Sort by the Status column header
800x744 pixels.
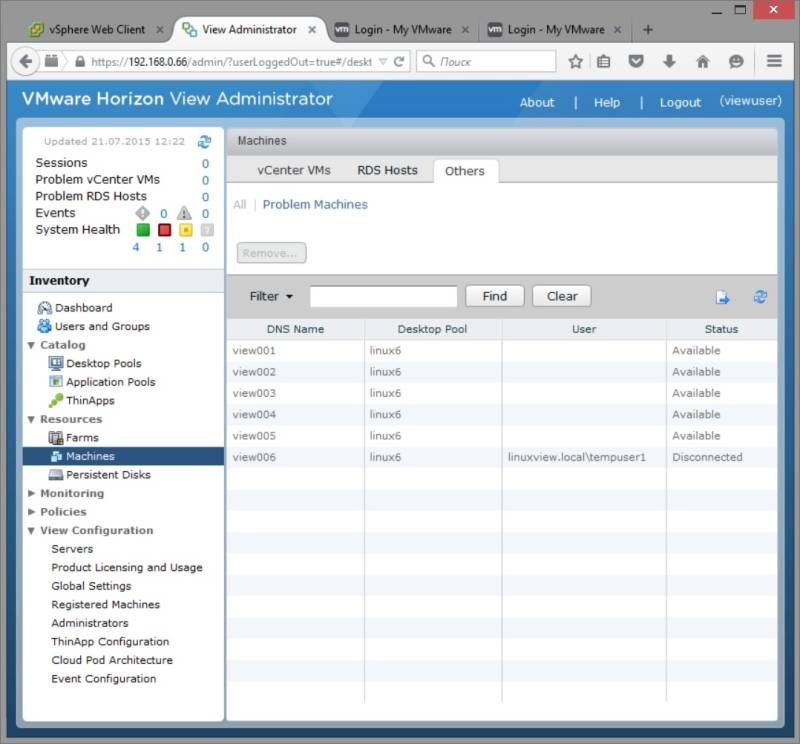point(721,330)
